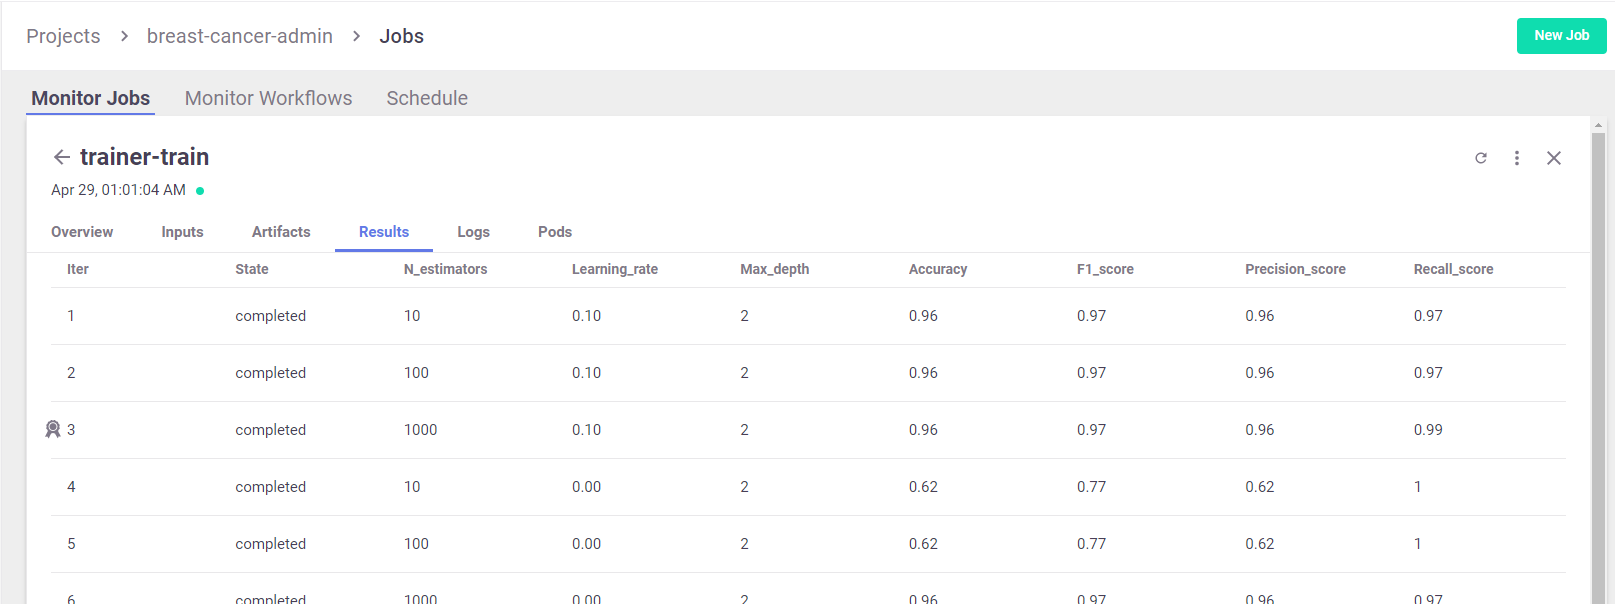Go to Projects breadcrumb
The height and width of the screenshot is (604, 1615).
63,36
